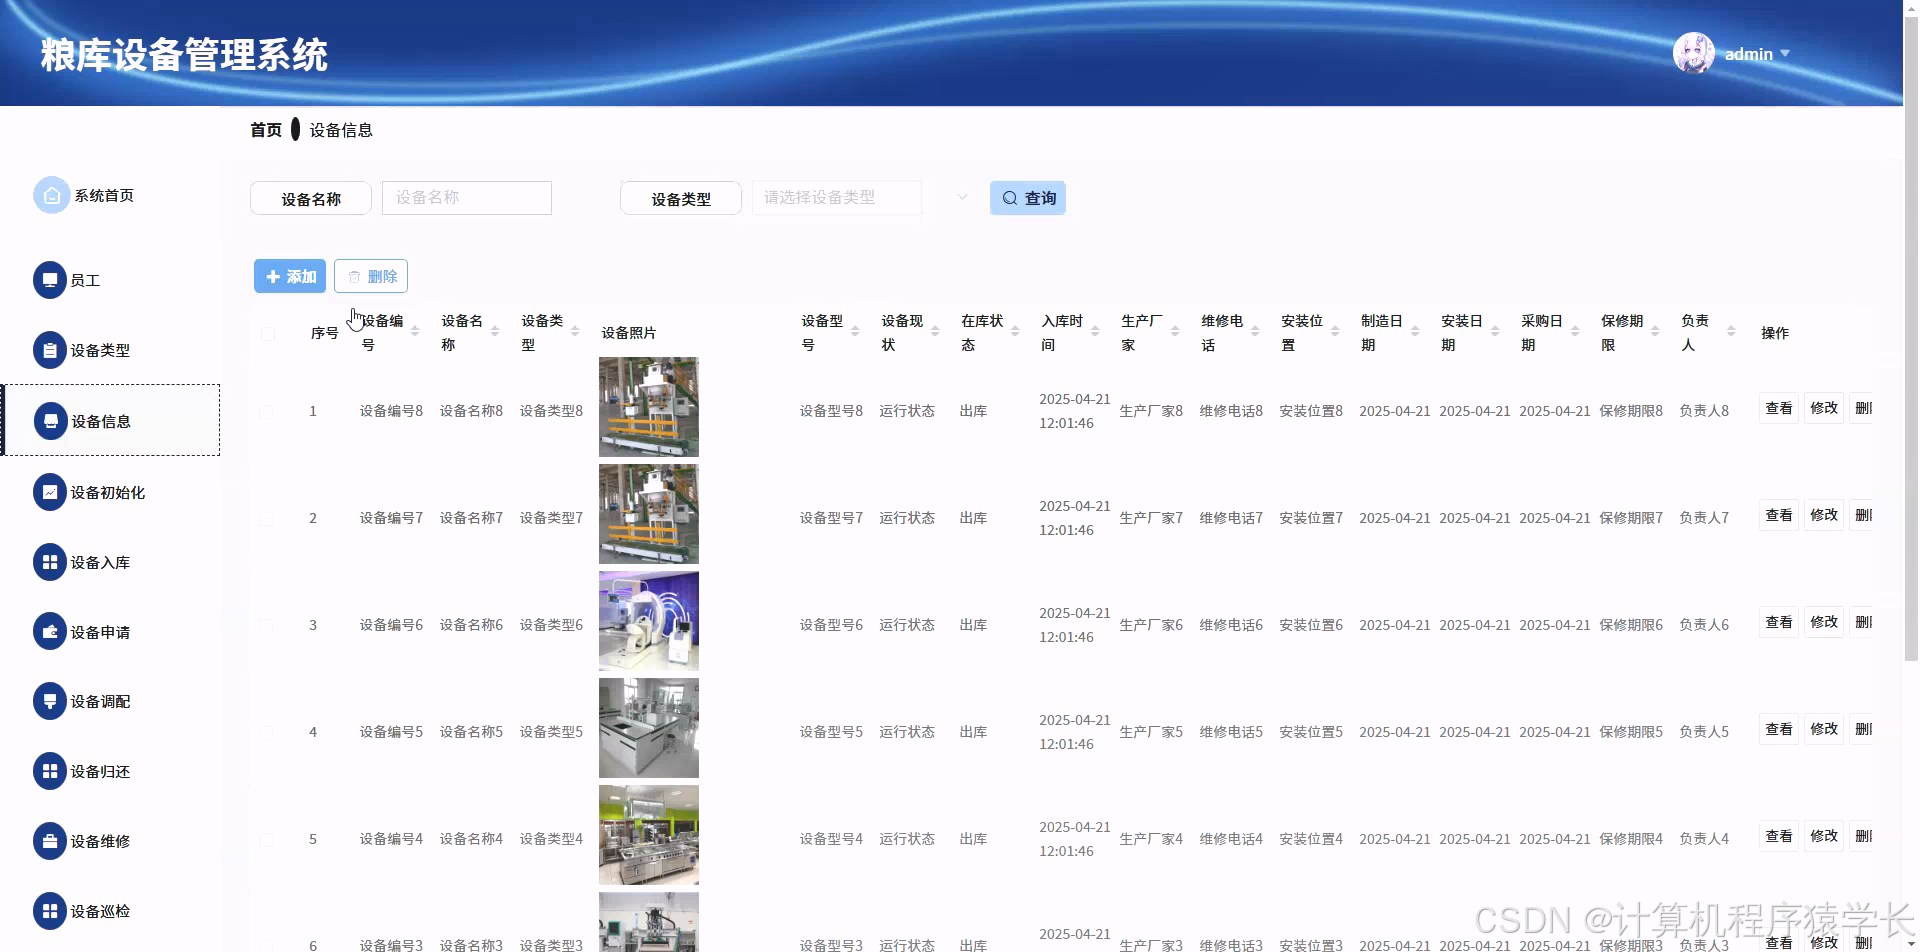This screenshot has width=1920, height=952.
Task: Open the 设备类型 select dropdown
Action: pyautogui.click(x=837, y=198)
